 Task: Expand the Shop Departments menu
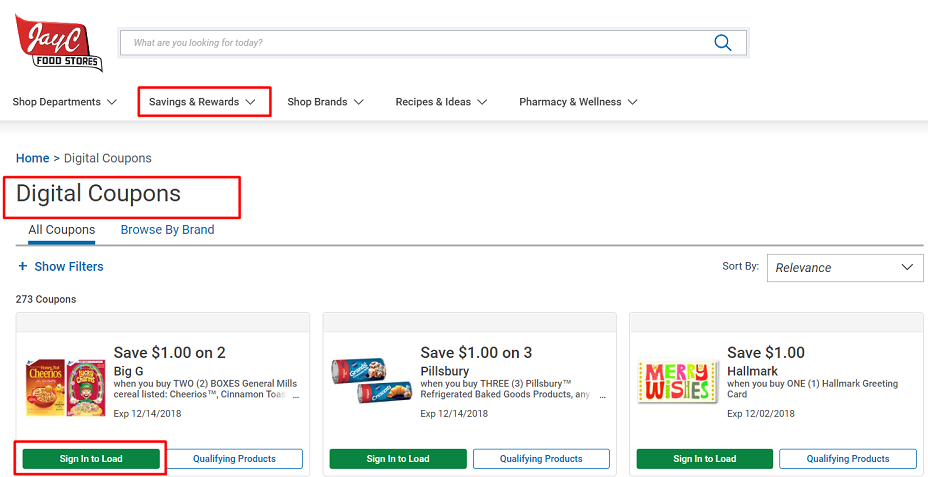[65, 102]
